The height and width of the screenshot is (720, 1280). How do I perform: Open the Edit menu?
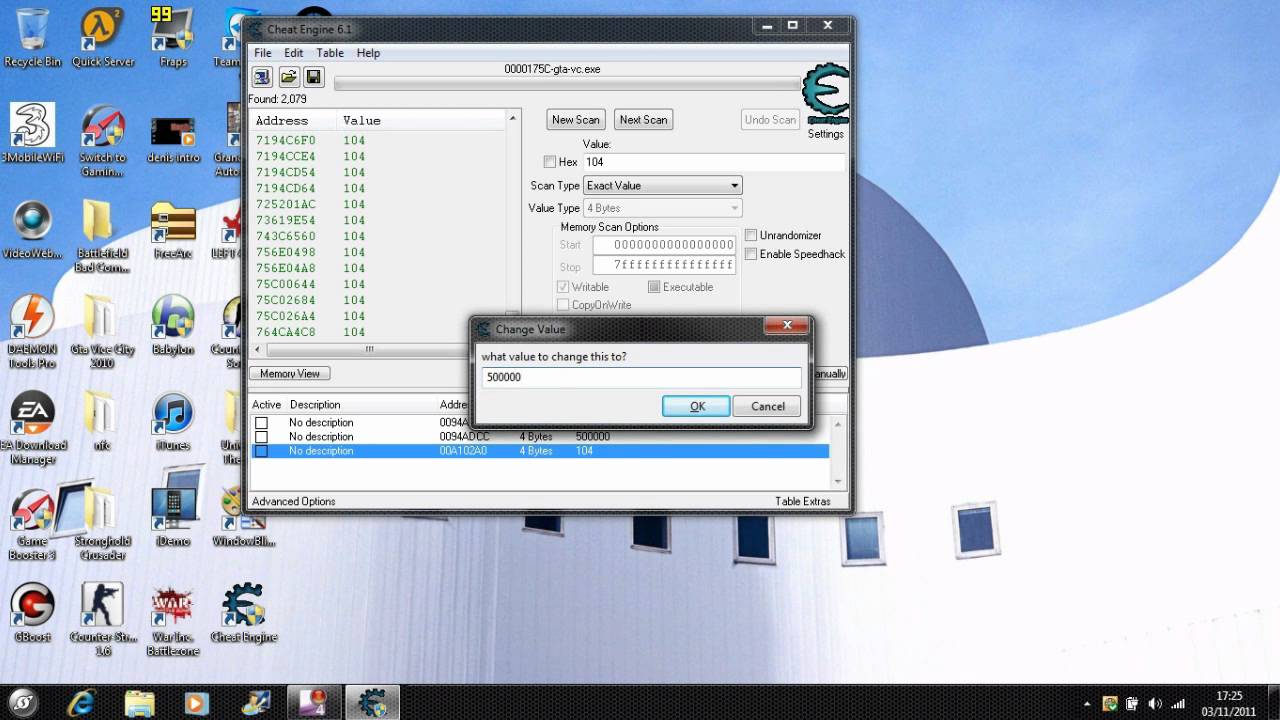point(293,53)
